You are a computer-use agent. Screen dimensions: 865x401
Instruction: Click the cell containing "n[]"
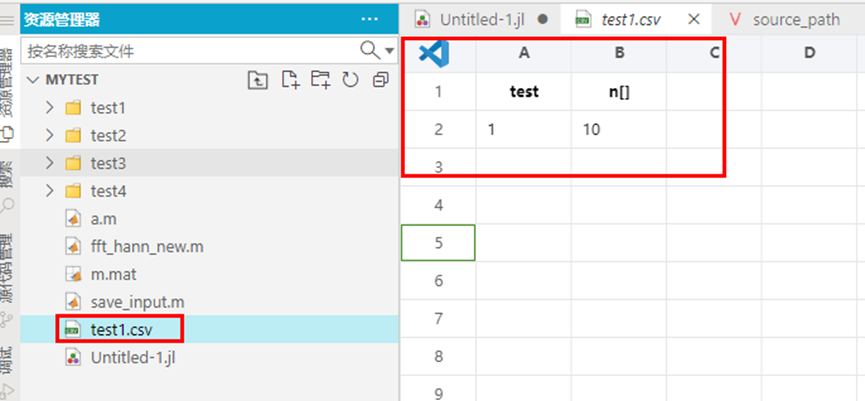click(619, 92)
